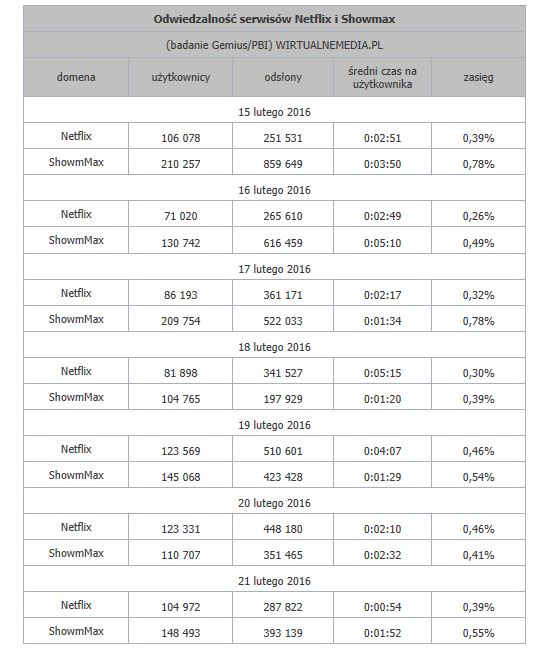Select the '18 lutego 2016' date row
The width and height of the screenshot is (535, 654).
(274, 347)
